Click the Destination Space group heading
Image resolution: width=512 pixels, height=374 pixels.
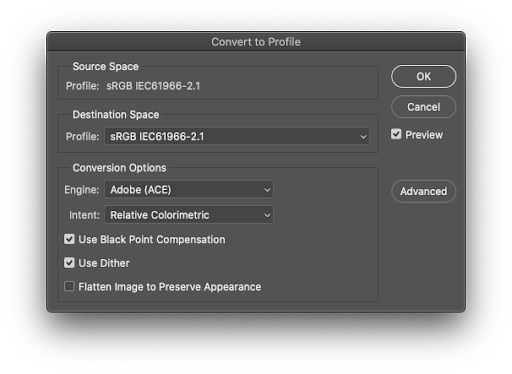coord(116,115)
